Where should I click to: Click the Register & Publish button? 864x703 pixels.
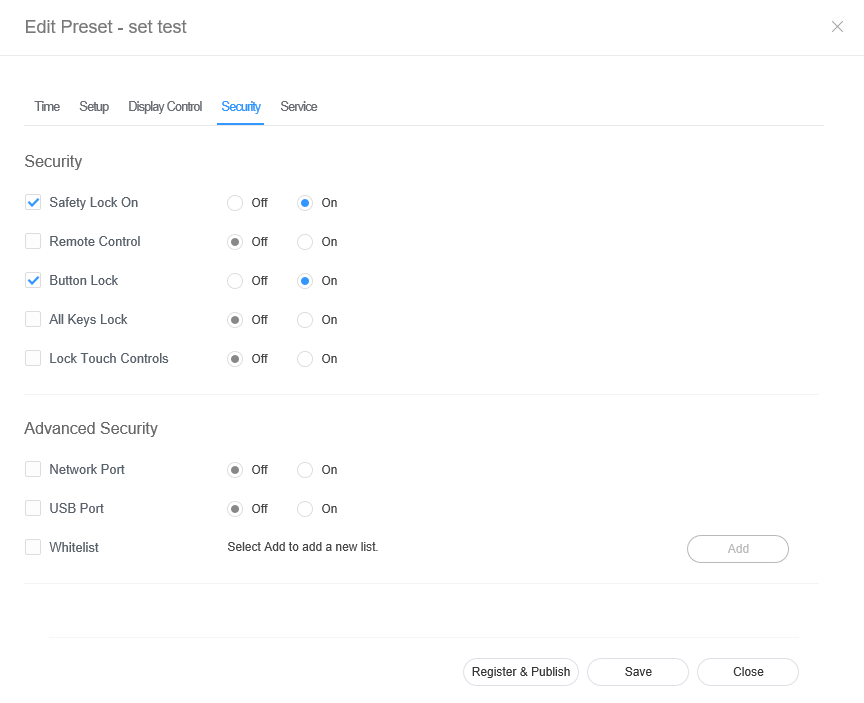click(521, 672)
